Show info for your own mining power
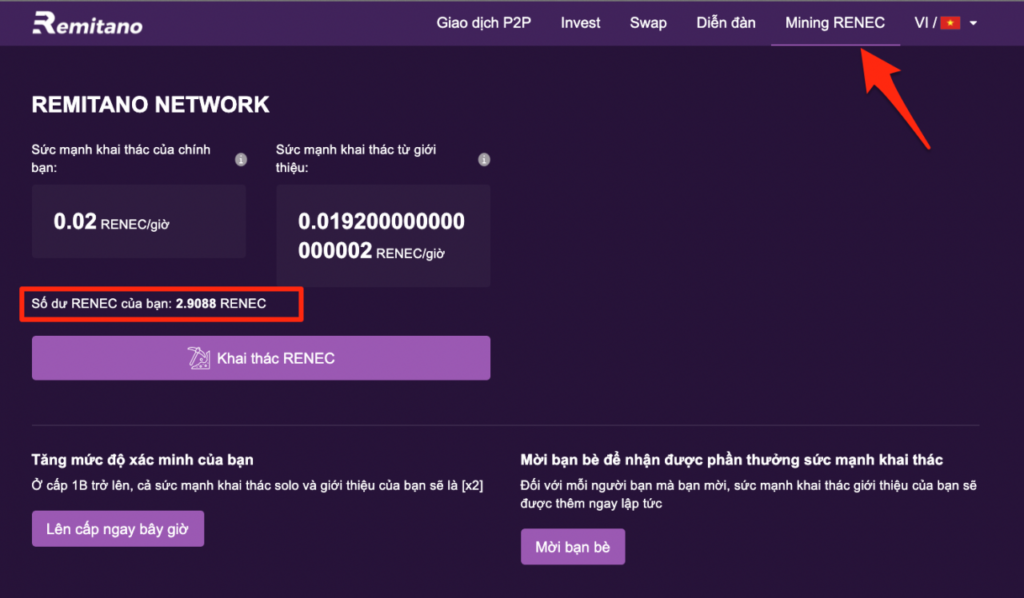Viewport: 1024px width, 598px height. tap(241, 159)
